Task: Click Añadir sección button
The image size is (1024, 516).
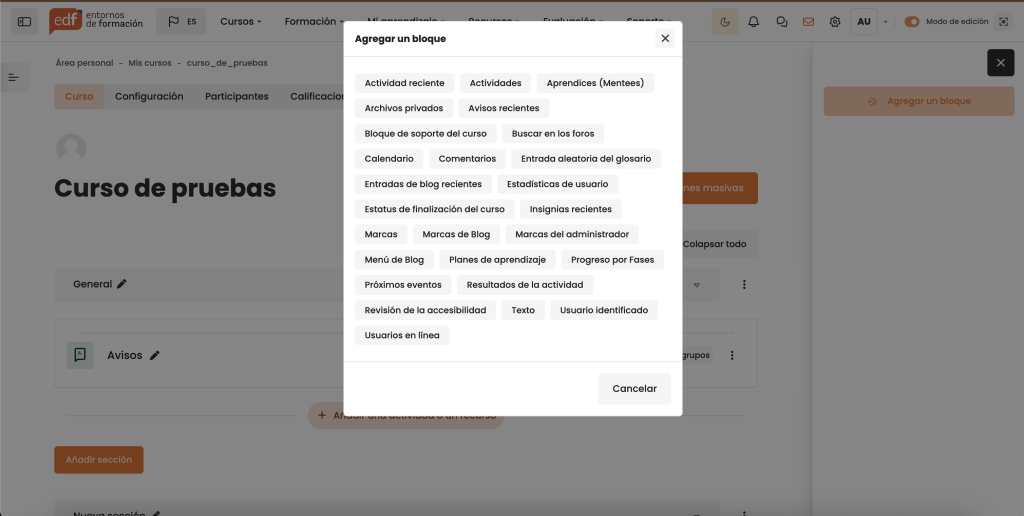Action: 99,460
